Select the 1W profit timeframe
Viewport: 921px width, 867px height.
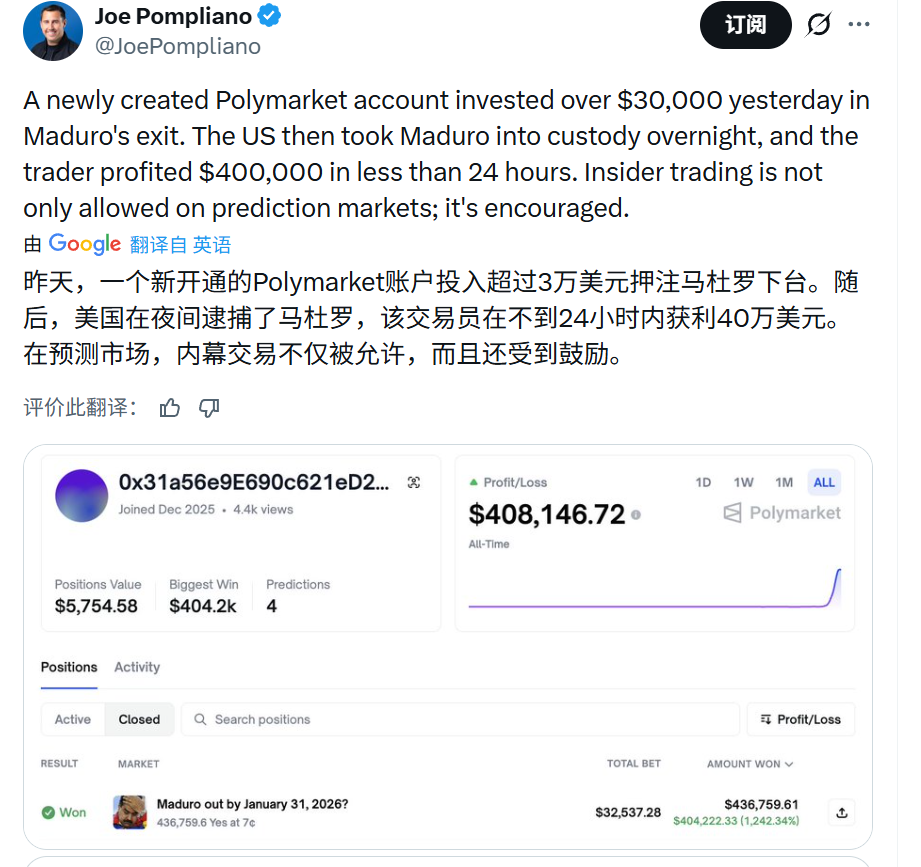[743, 482]
